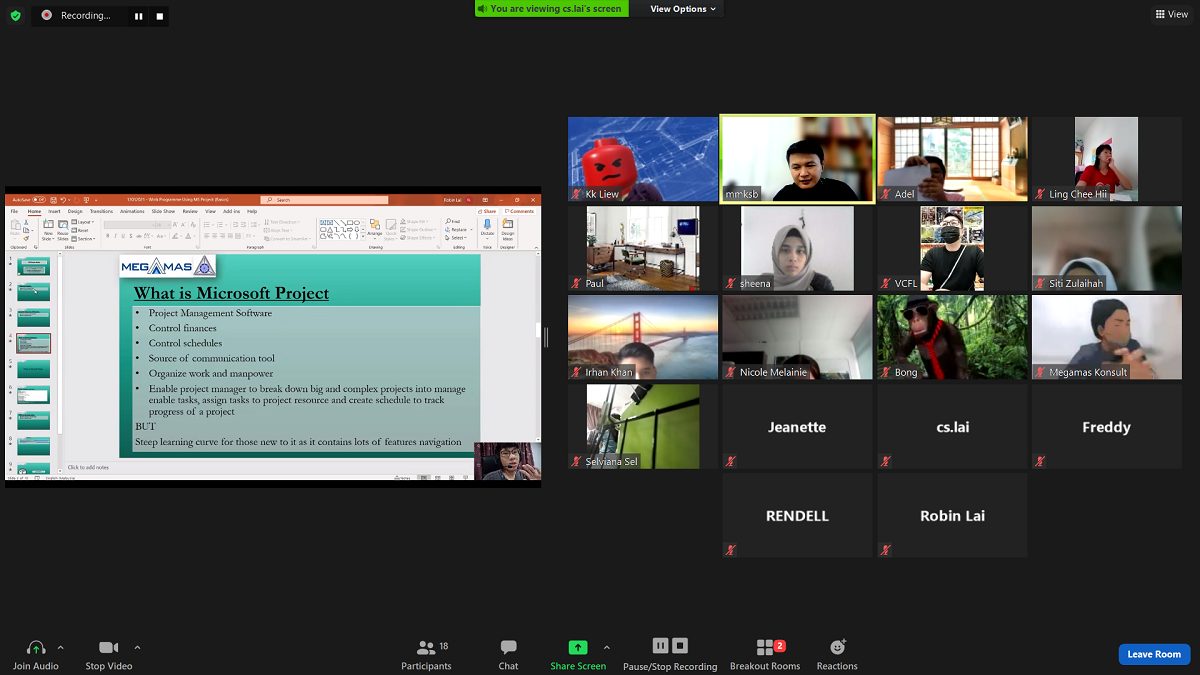
Task: Open the Participants panel
Action: pos(426,654)
